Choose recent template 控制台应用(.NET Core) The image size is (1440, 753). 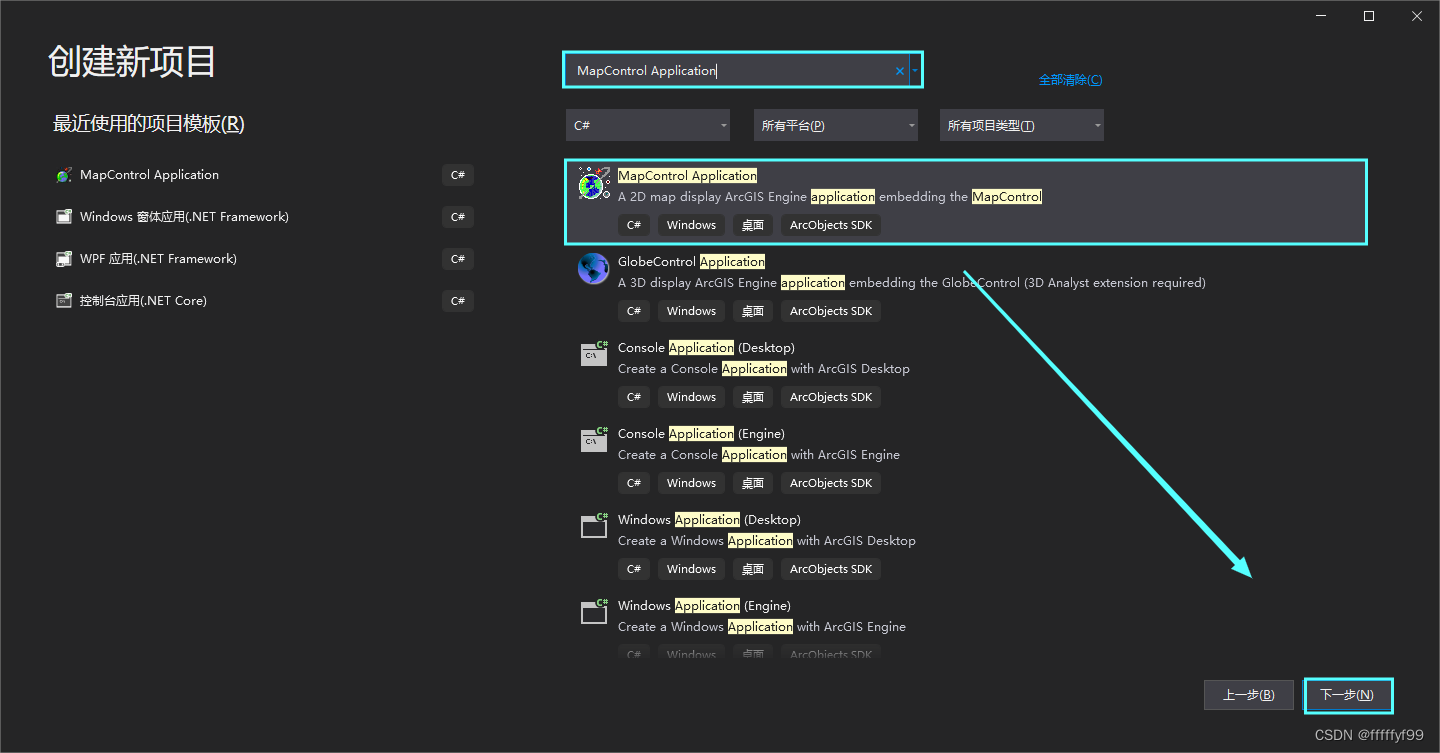[264, 301]
